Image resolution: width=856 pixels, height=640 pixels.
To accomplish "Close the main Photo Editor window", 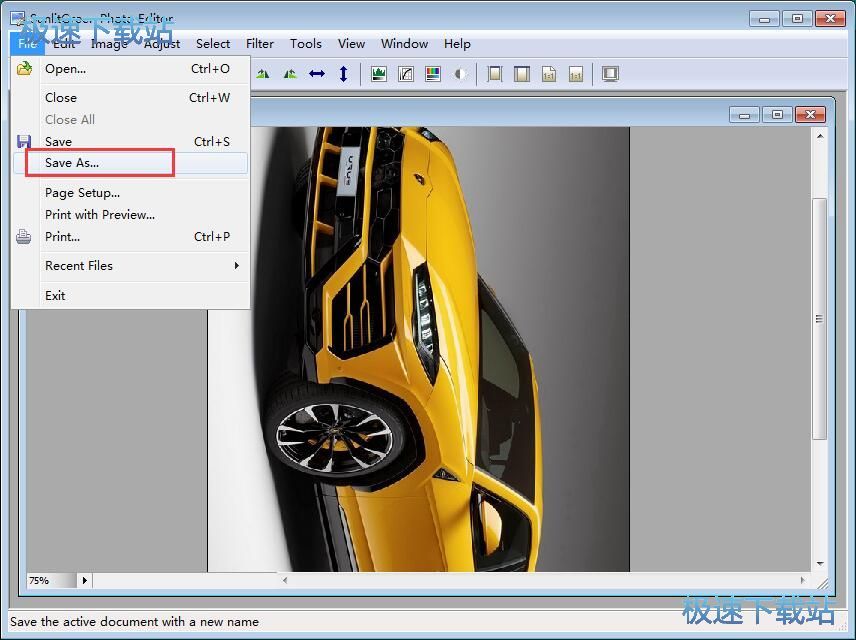I will pos(830,19).
